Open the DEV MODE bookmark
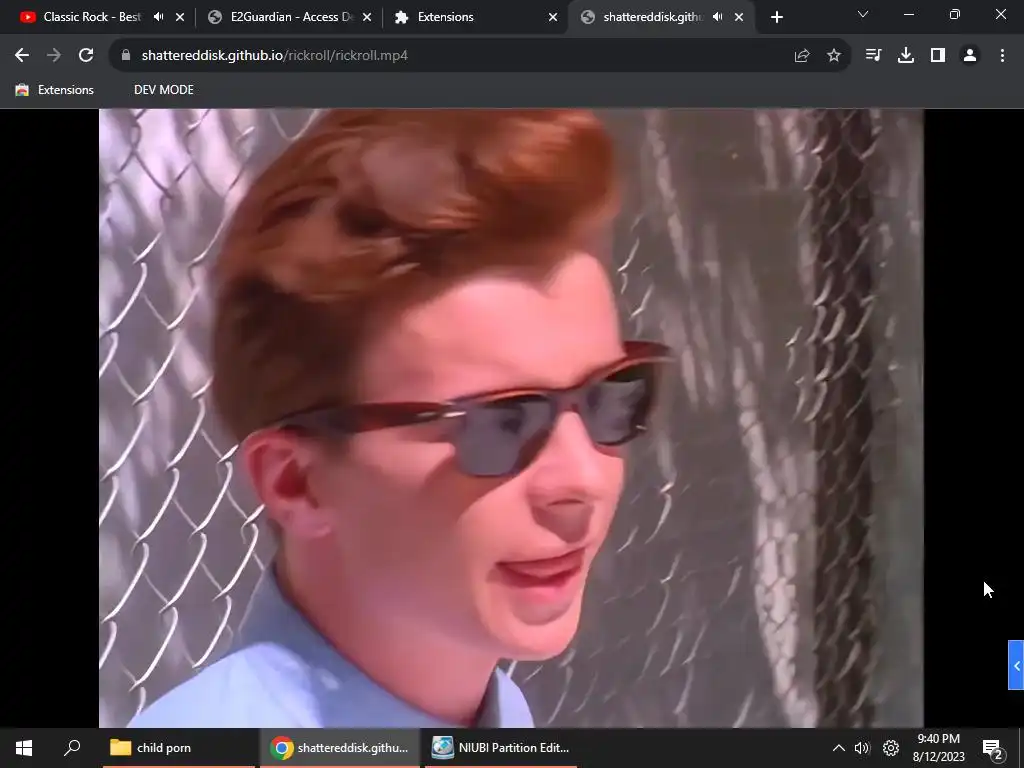1024x768 pixels. click(x=163, y=90)
